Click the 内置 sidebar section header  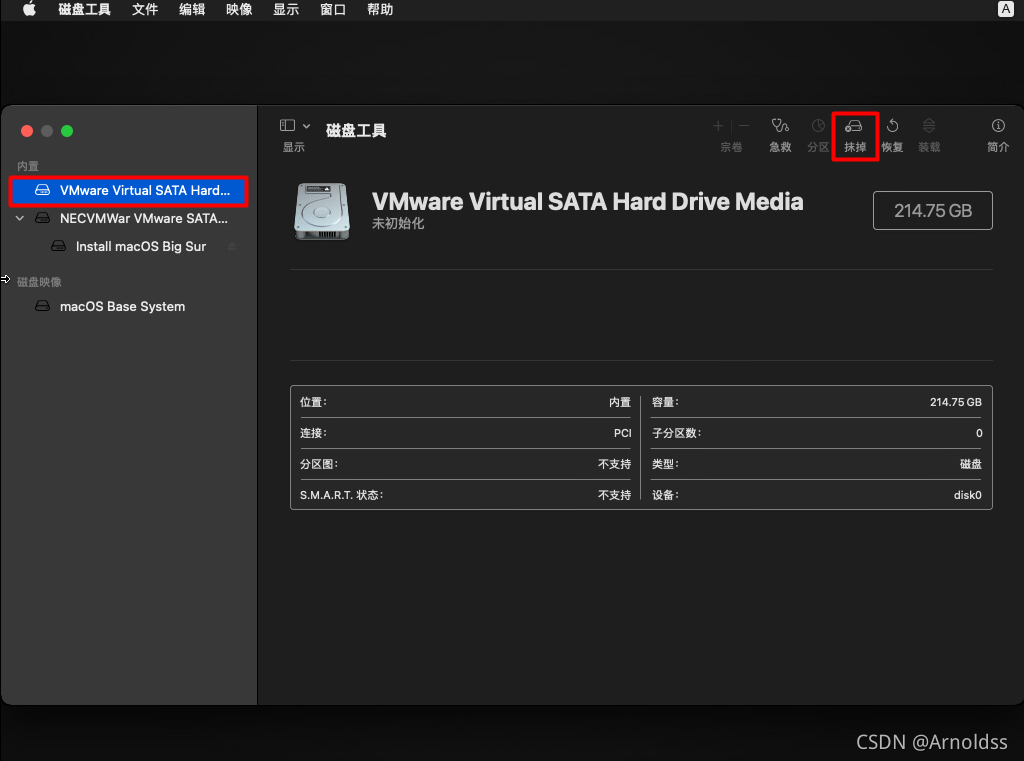(x=28, y=166)
